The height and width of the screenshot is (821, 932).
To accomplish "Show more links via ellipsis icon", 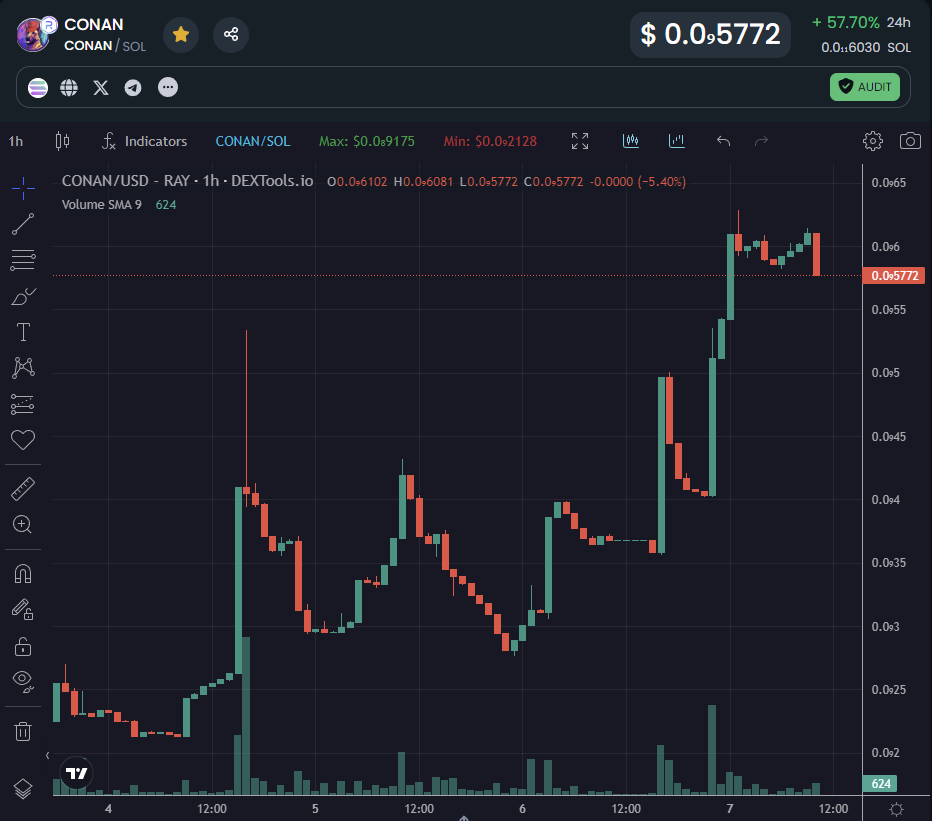I will point(168,87).
